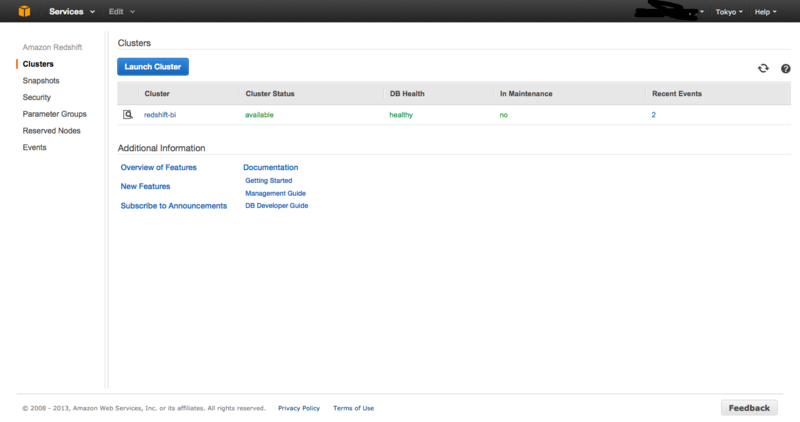Click the Launch Cluster button
Viewport: 800px width, 422px height.
click(153, 67)
